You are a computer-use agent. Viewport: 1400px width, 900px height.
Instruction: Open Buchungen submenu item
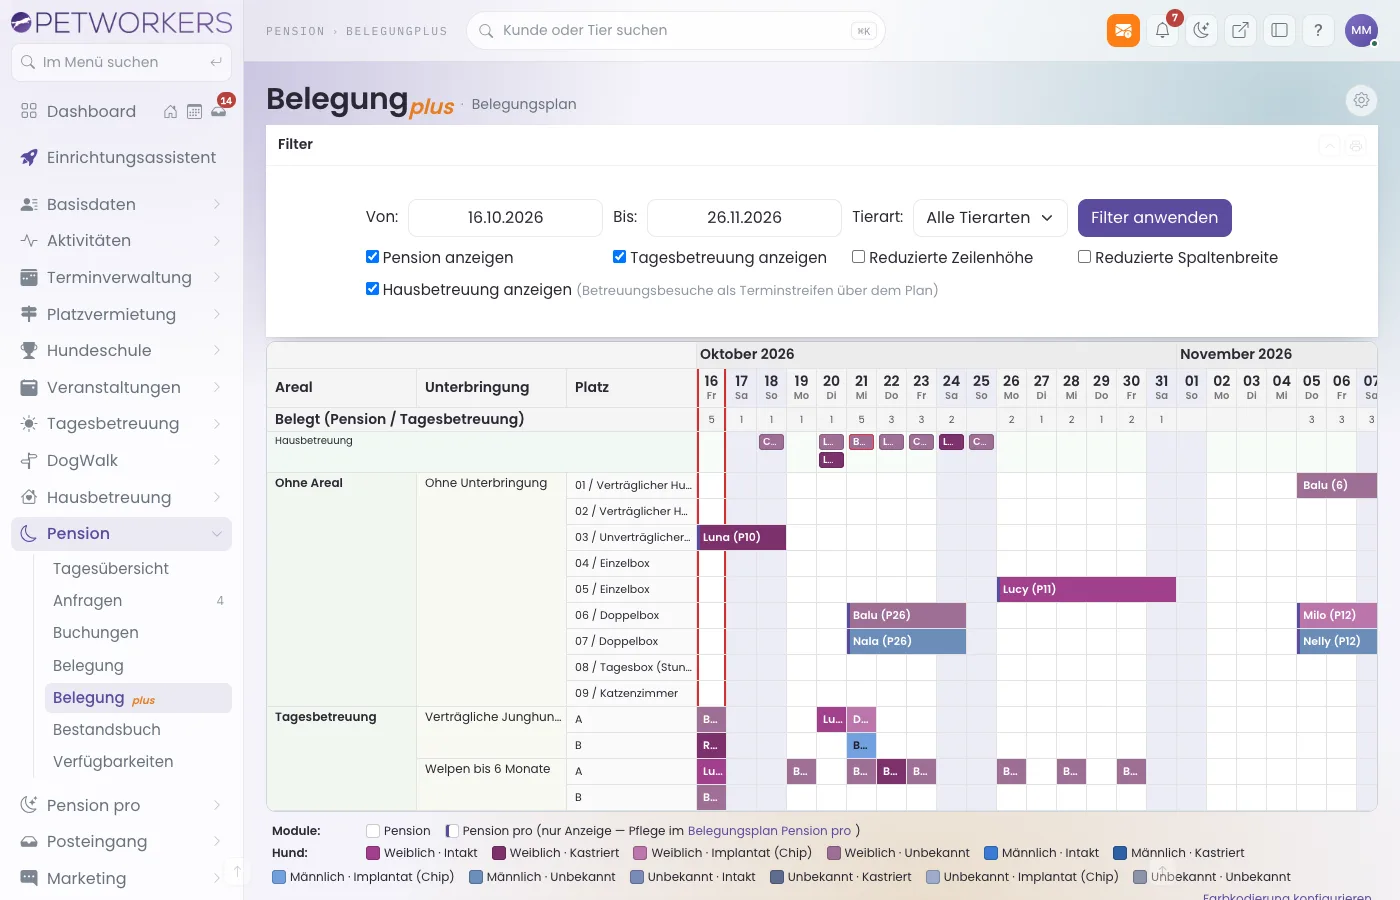(138, 632)
